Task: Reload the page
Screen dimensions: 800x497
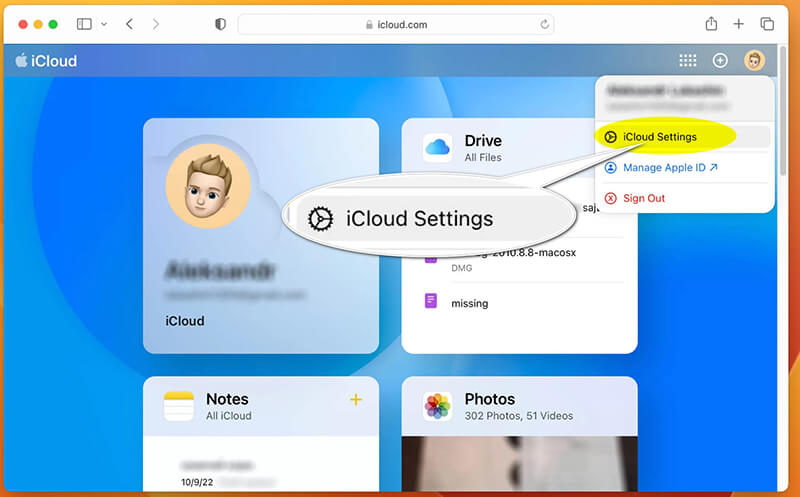Action: tap(544, 24)
